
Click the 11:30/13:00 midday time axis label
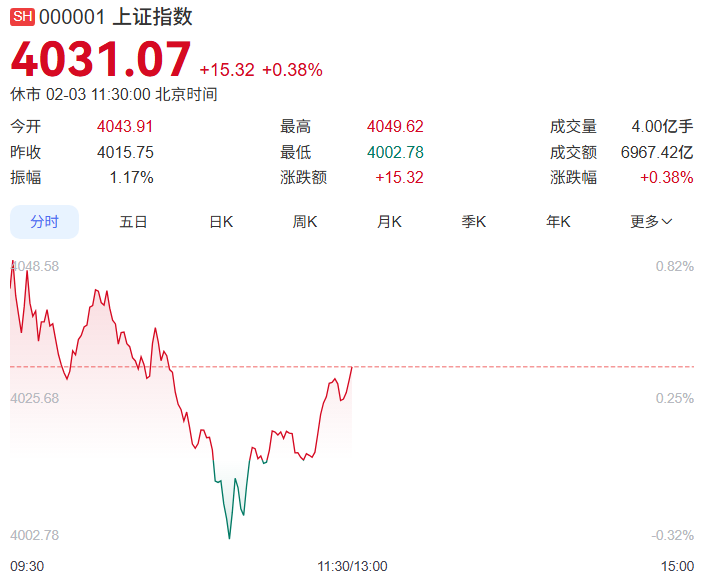pos(352,566)
